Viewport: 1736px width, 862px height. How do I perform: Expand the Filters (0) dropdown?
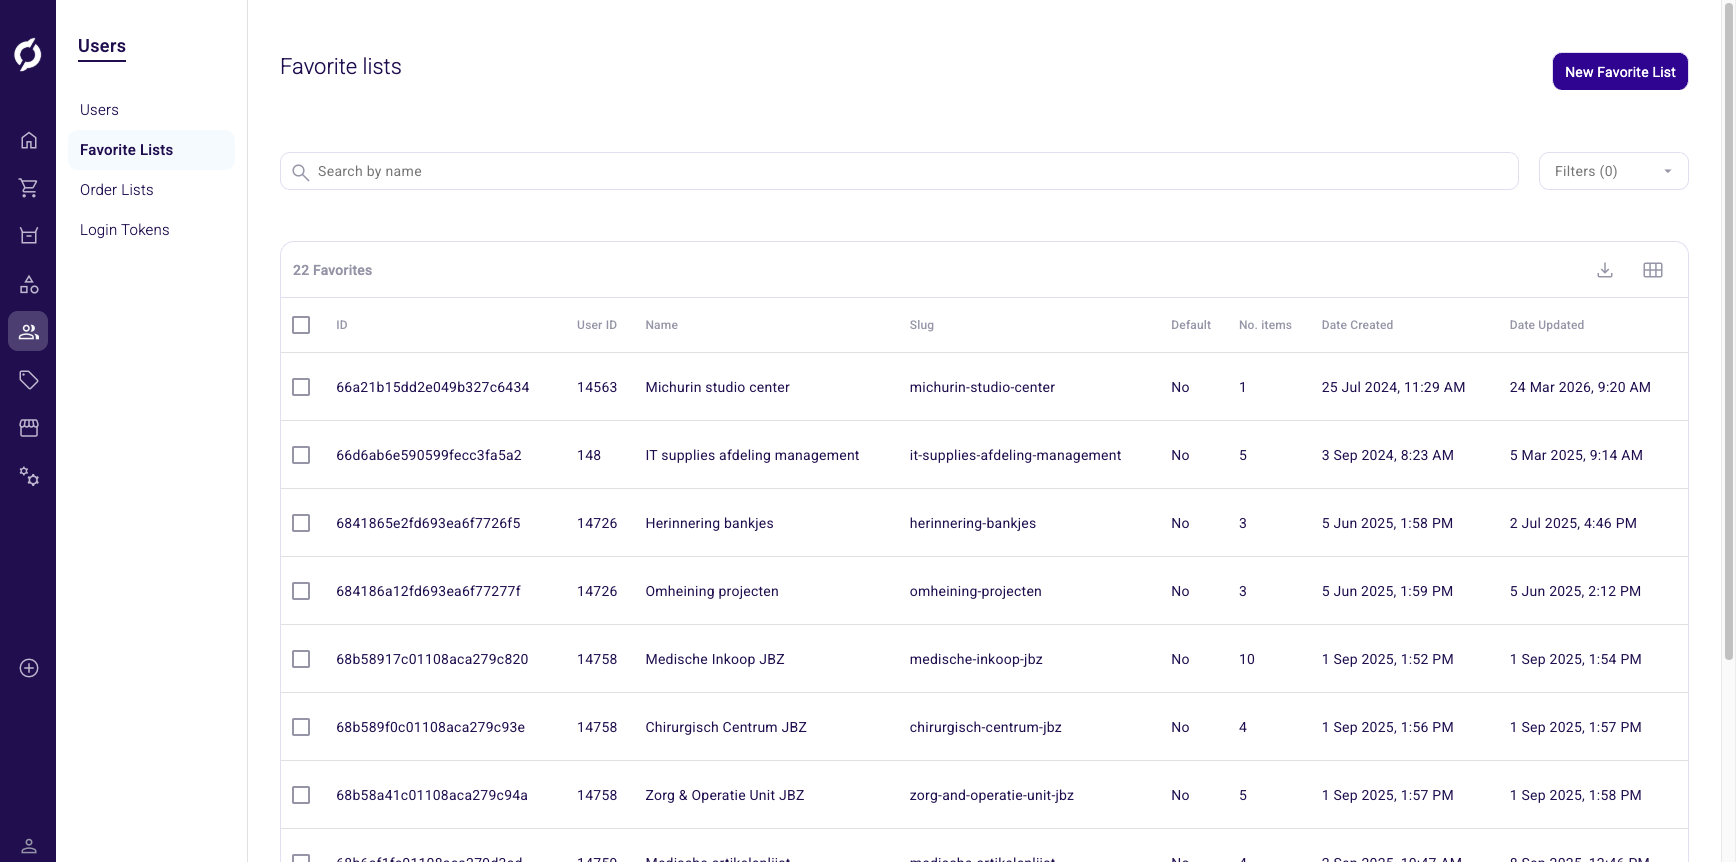[x=1613, y=171]
